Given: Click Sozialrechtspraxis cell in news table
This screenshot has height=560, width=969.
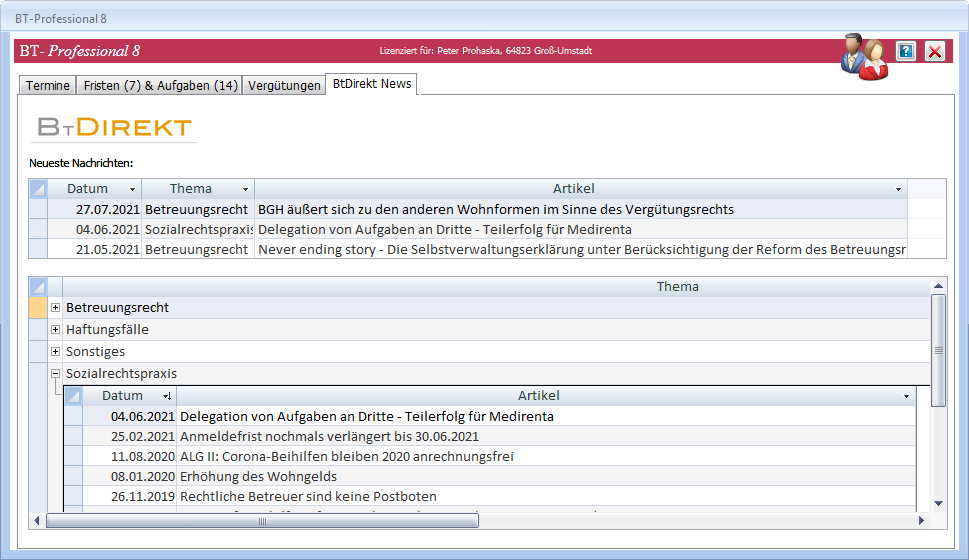Looking at the screenshot, I should [x=198, y=229].
